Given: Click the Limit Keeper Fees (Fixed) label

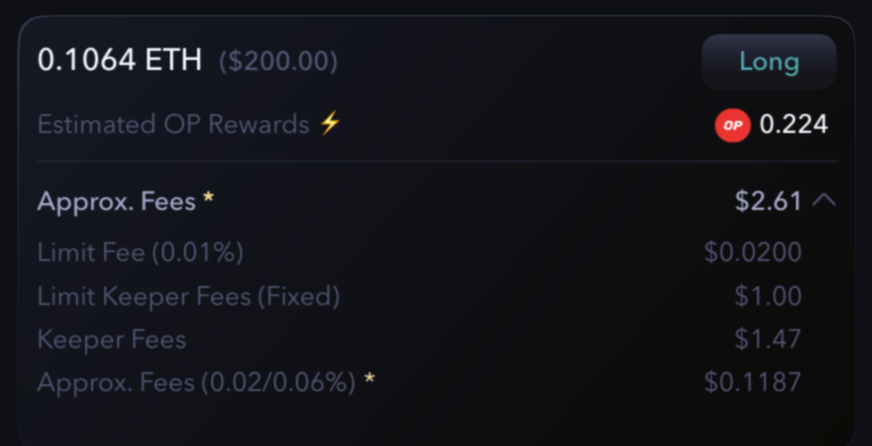Looking at the screenshot, I should tap(188, 296).
